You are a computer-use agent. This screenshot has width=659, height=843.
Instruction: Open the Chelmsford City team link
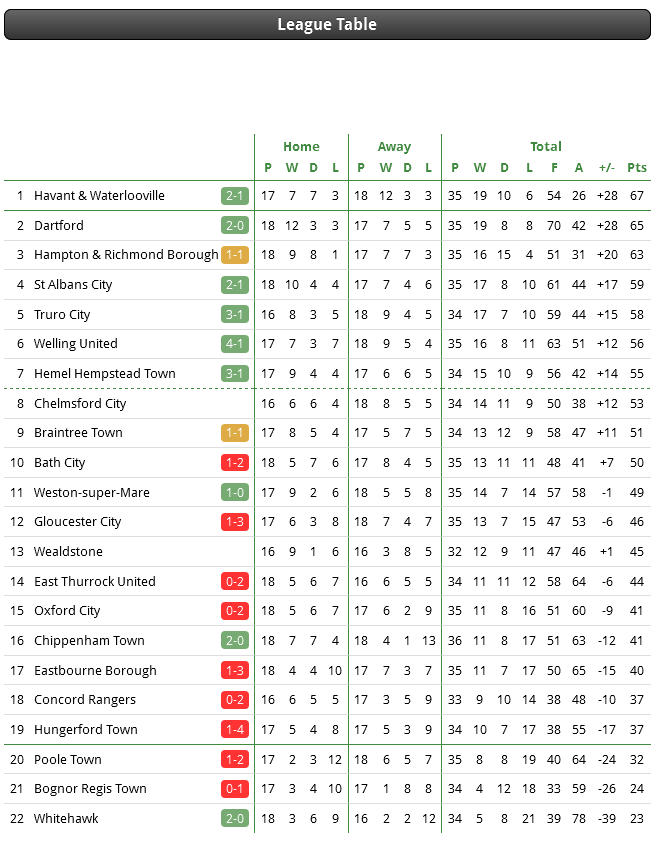point(80,403)
